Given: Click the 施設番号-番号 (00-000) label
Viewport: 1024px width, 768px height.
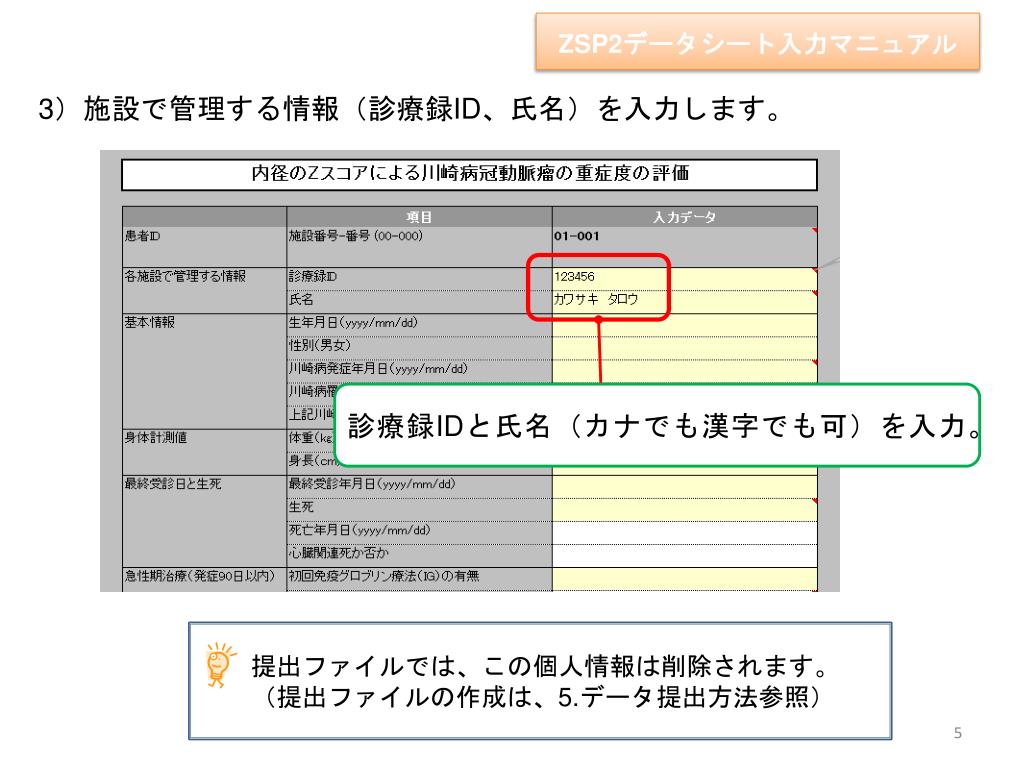Looking at the screenshot, I should tap(356, 236).
